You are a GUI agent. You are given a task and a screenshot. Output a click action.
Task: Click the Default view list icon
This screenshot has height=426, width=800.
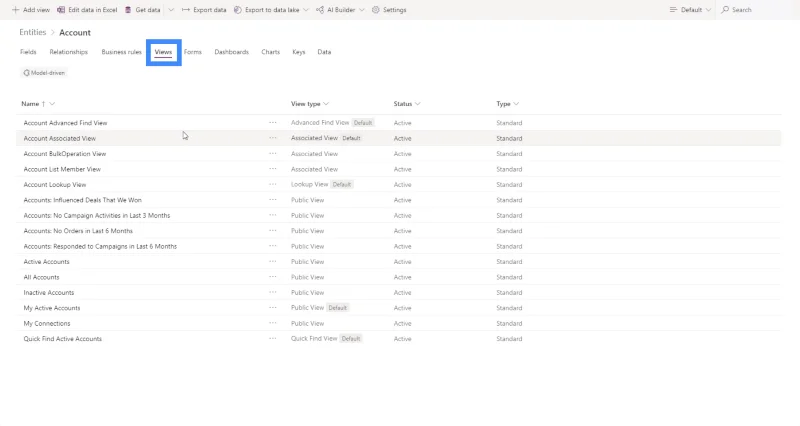(x=673, y=10)
